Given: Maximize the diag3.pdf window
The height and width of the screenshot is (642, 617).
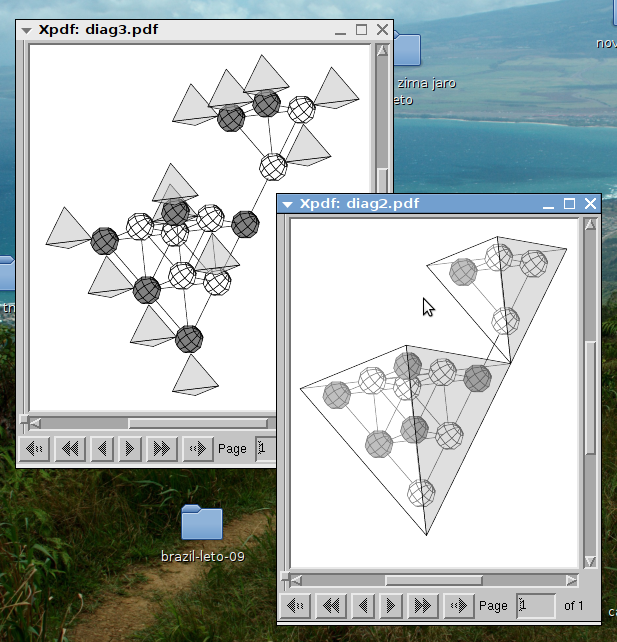Looking at the screenshot, I should click(x=361, y=30).
